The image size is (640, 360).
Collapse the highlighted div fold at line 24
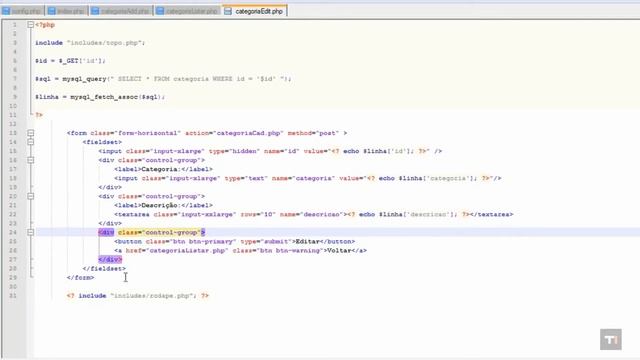(x=31, y=232)
